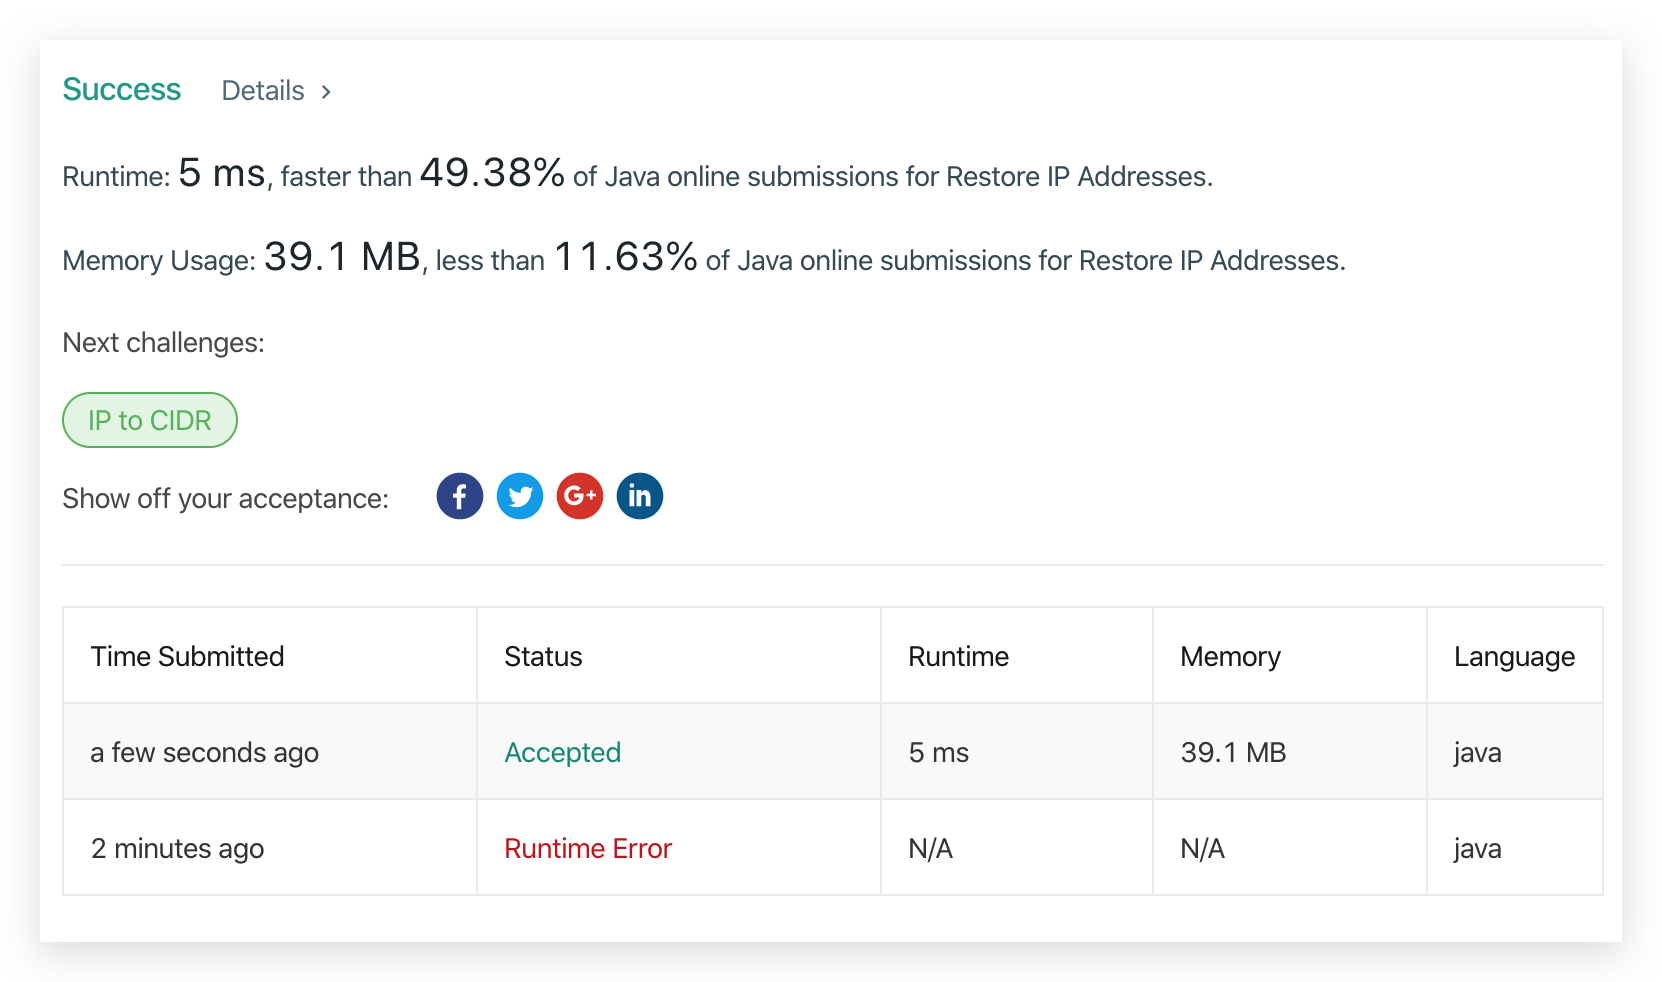The height and width of the screenshot is (982, 1662).
Task: Select the Memory column header
Action: (x=1230, y=656)
